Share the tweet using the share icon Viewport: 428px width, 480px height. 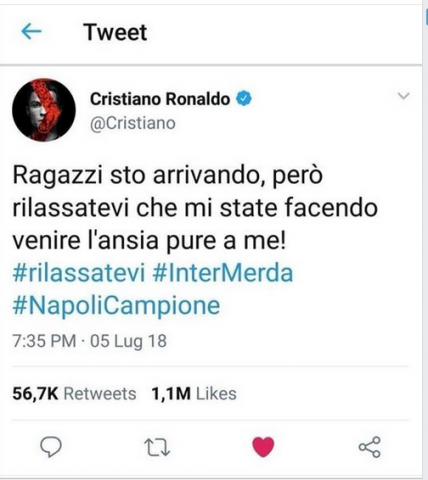click(x=370, y=447)
